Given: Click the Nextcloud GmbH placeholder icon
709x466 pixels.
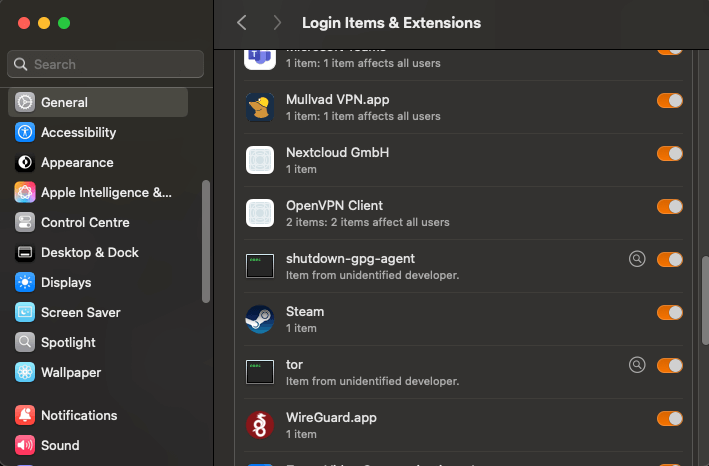Looking at the screenshot, I should [x=260, y=160].
